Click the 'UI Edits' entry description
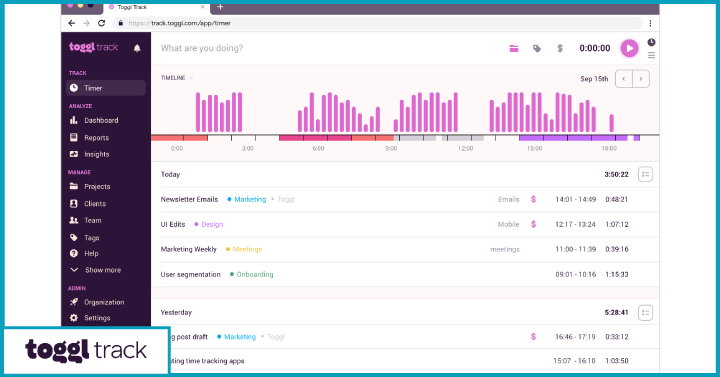This screenshot has height=377, width=720. pyautogui.click(x=173, y=225)
